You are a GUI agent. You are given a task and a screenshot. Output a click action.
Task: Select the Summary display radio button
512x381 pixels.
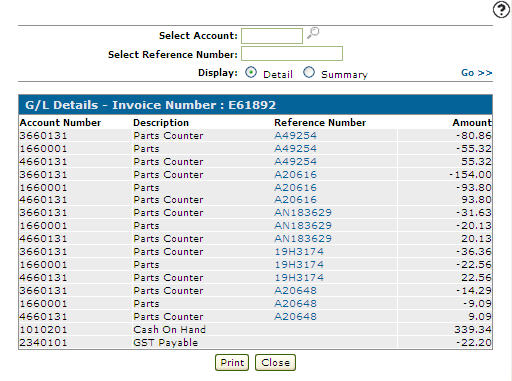pos(309,72)
